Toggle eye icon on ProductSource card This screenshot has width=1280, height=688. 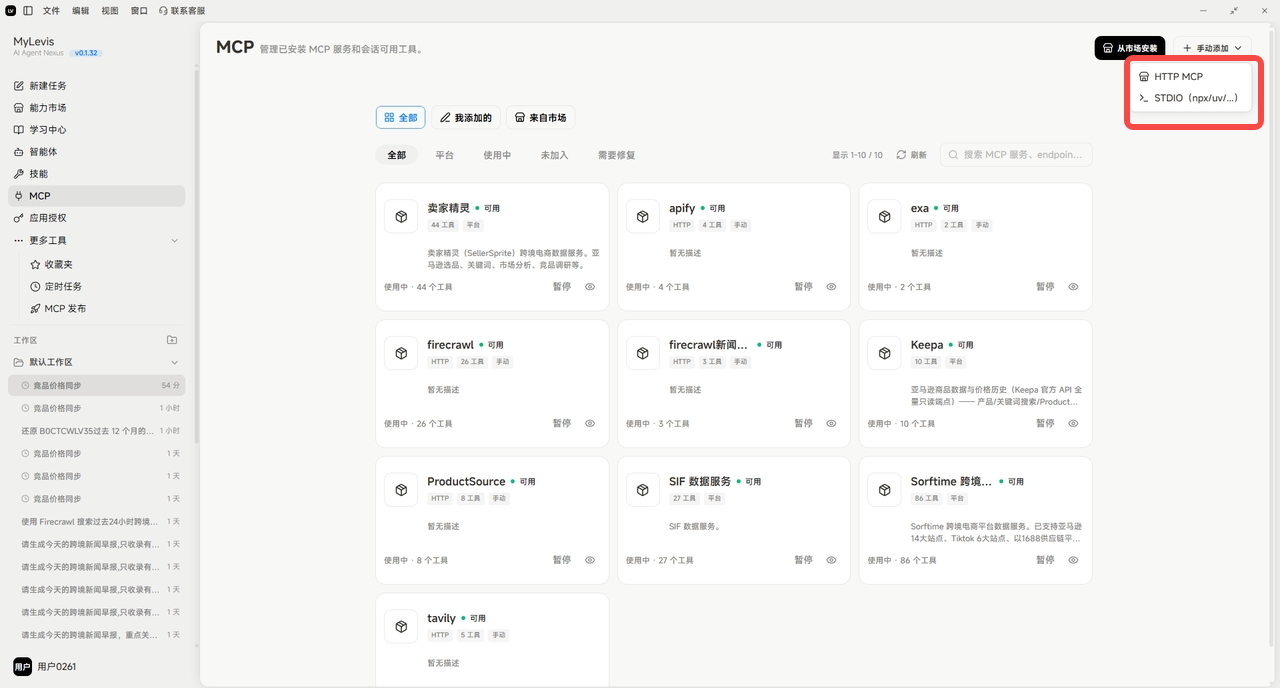[590, 561]
